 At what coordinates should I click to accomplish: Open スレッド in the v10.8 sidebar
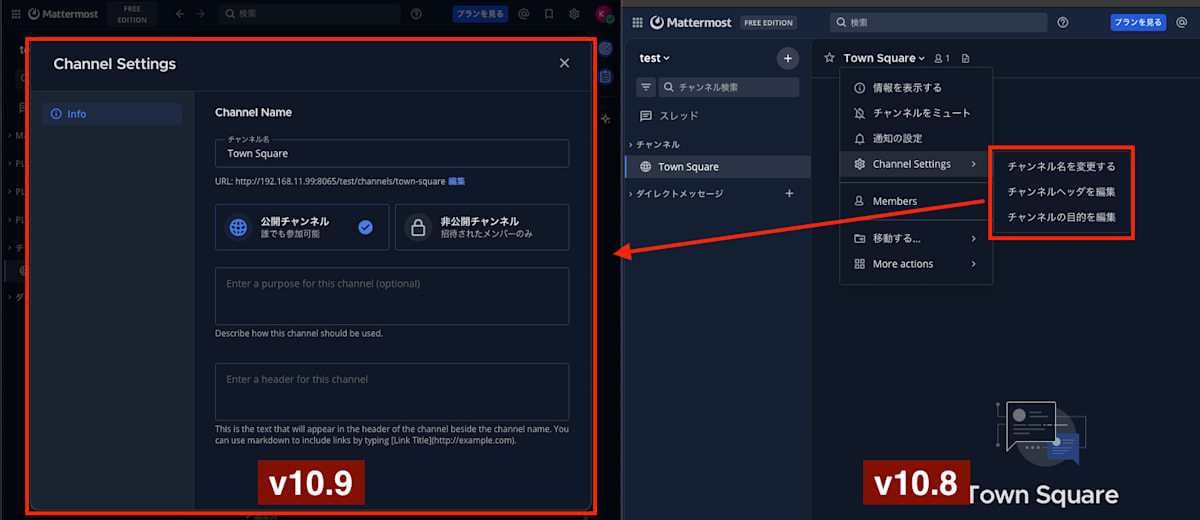tap(716, 116)
